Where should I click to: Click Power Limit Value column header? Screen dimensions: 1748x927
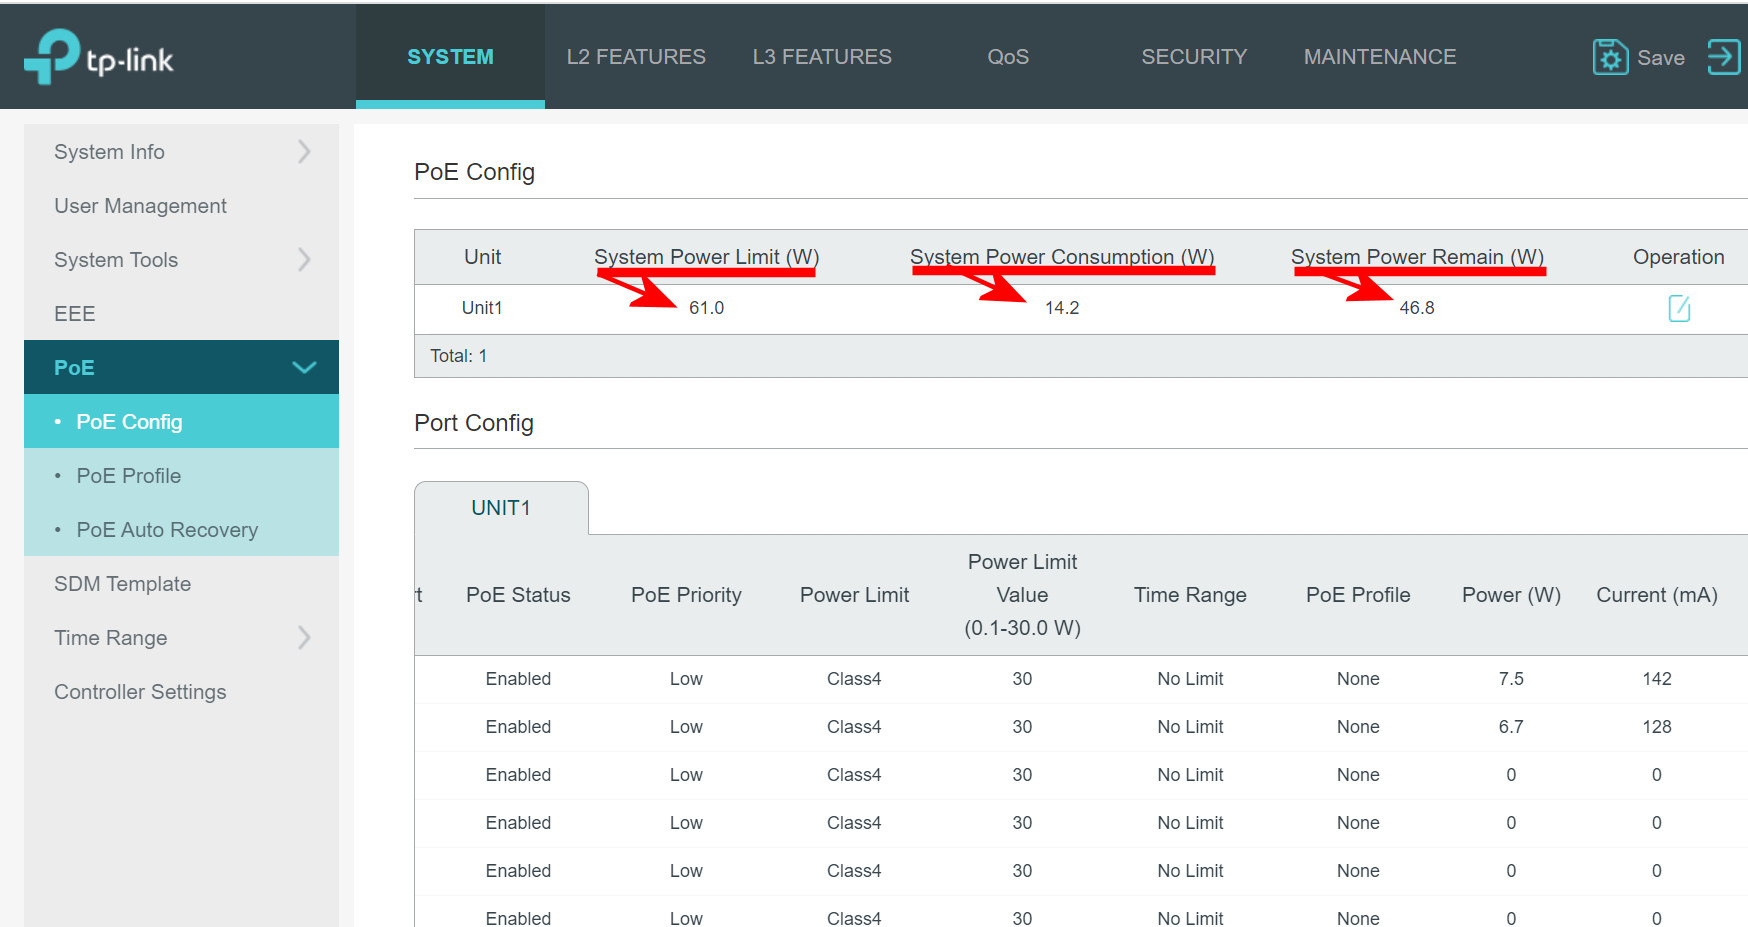pos(1022,595)
